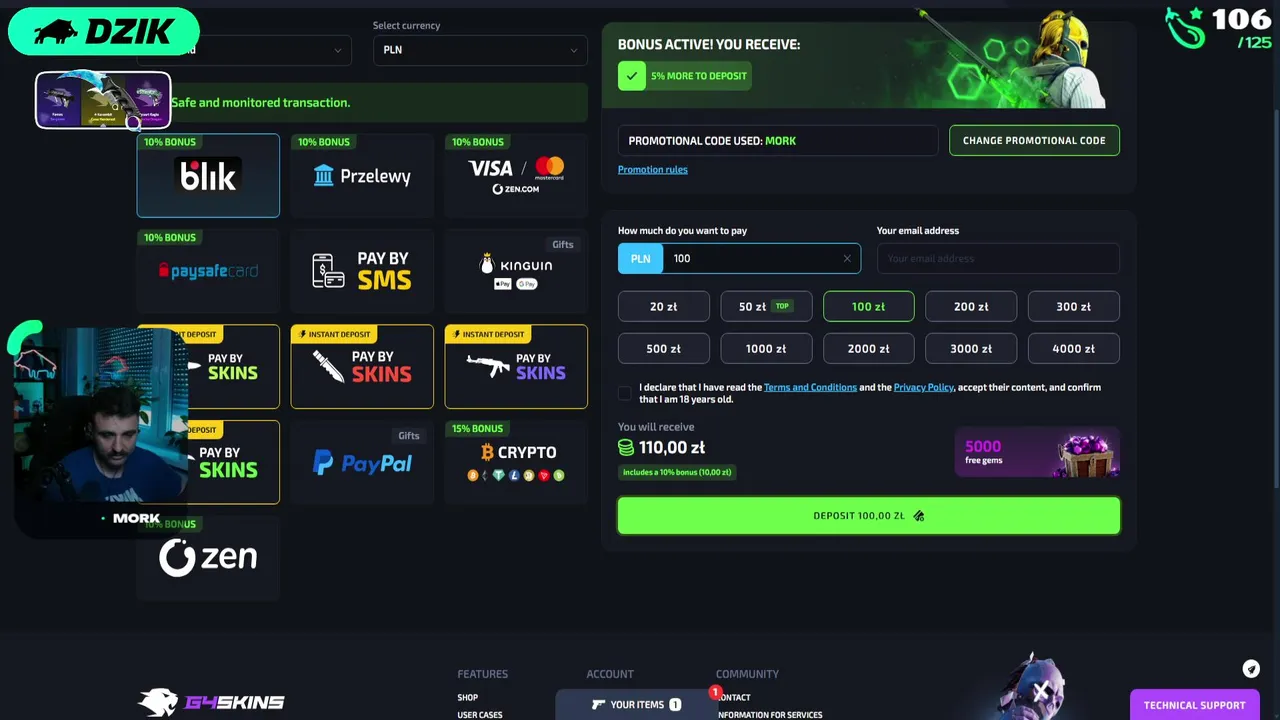Open the Privacy Policy link
This screenshot has height=720, width=1280.
(923, 387)
